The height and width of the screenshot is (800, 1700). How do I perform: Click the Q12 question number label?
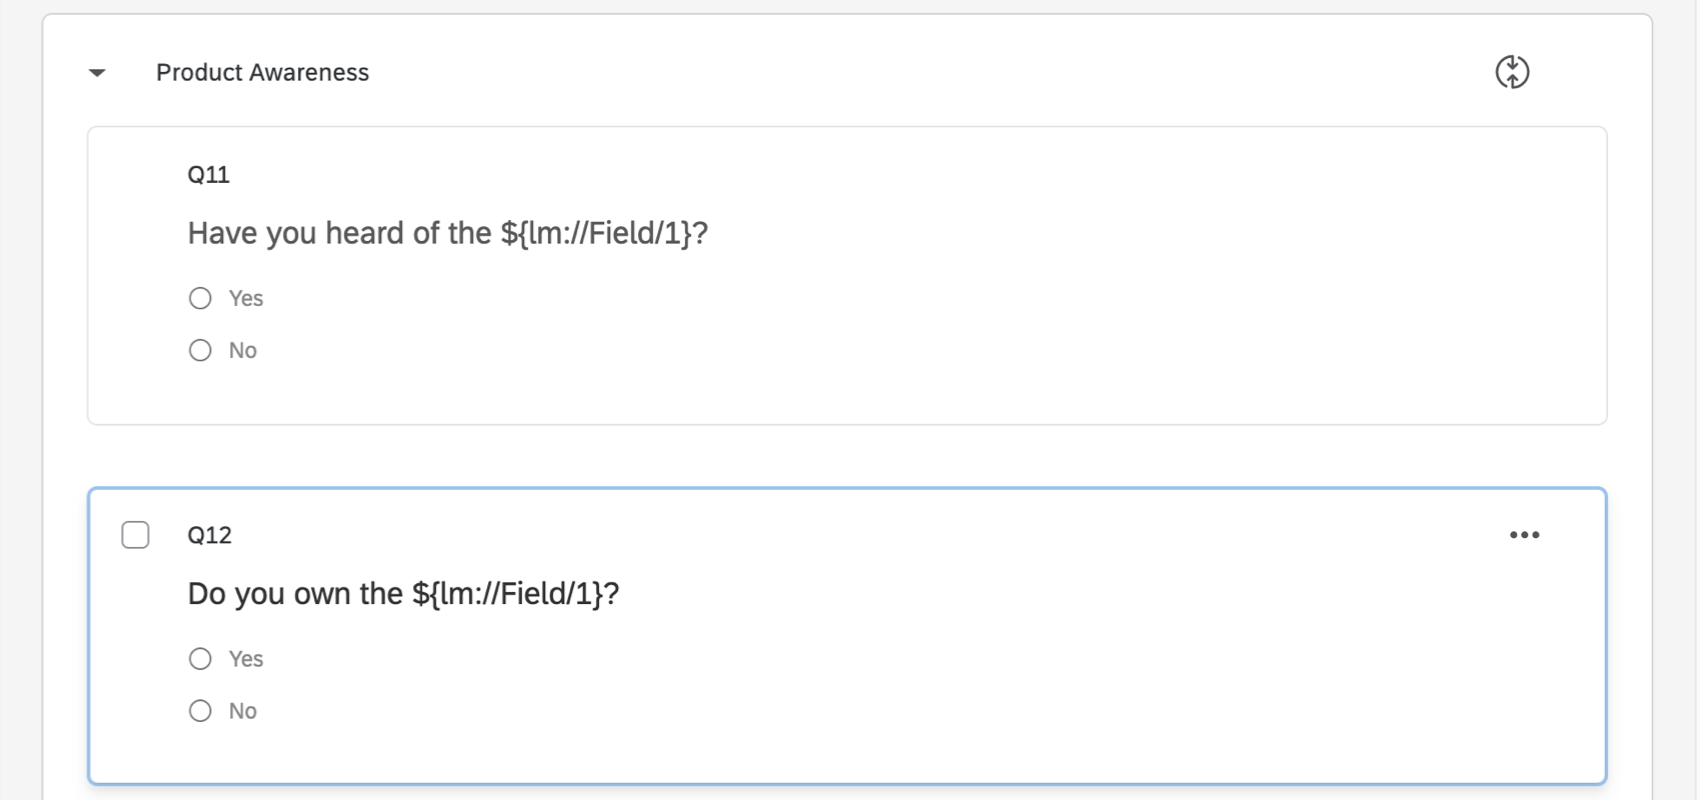coord(208,535)
